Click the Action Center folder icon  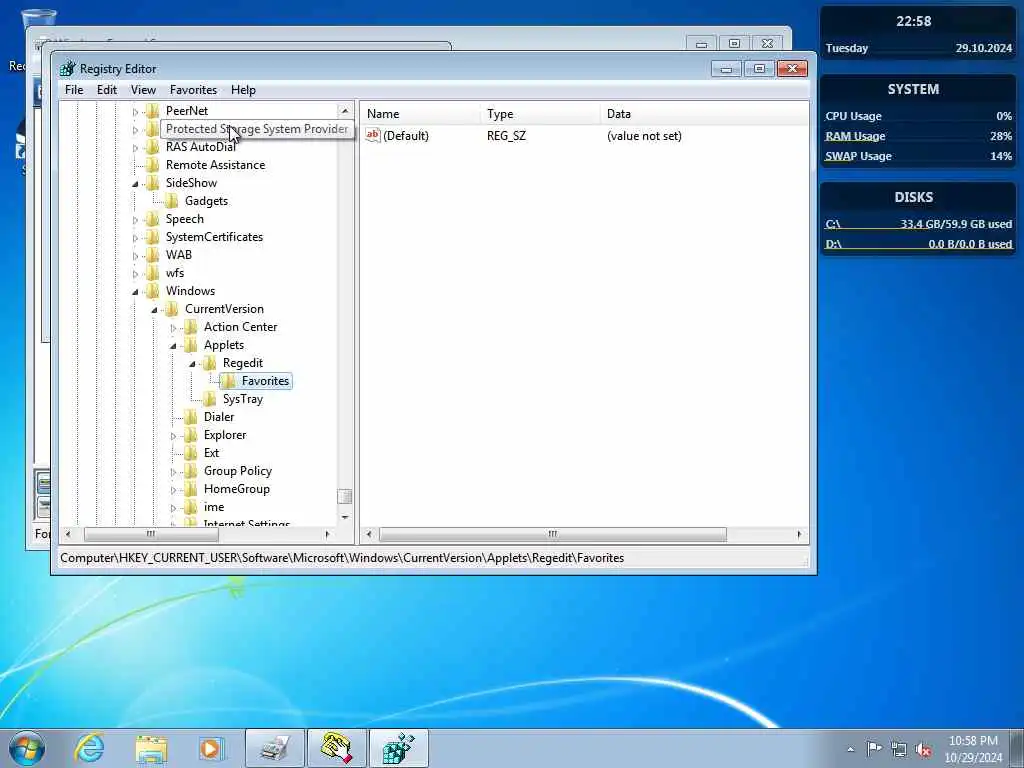point(191,327)
